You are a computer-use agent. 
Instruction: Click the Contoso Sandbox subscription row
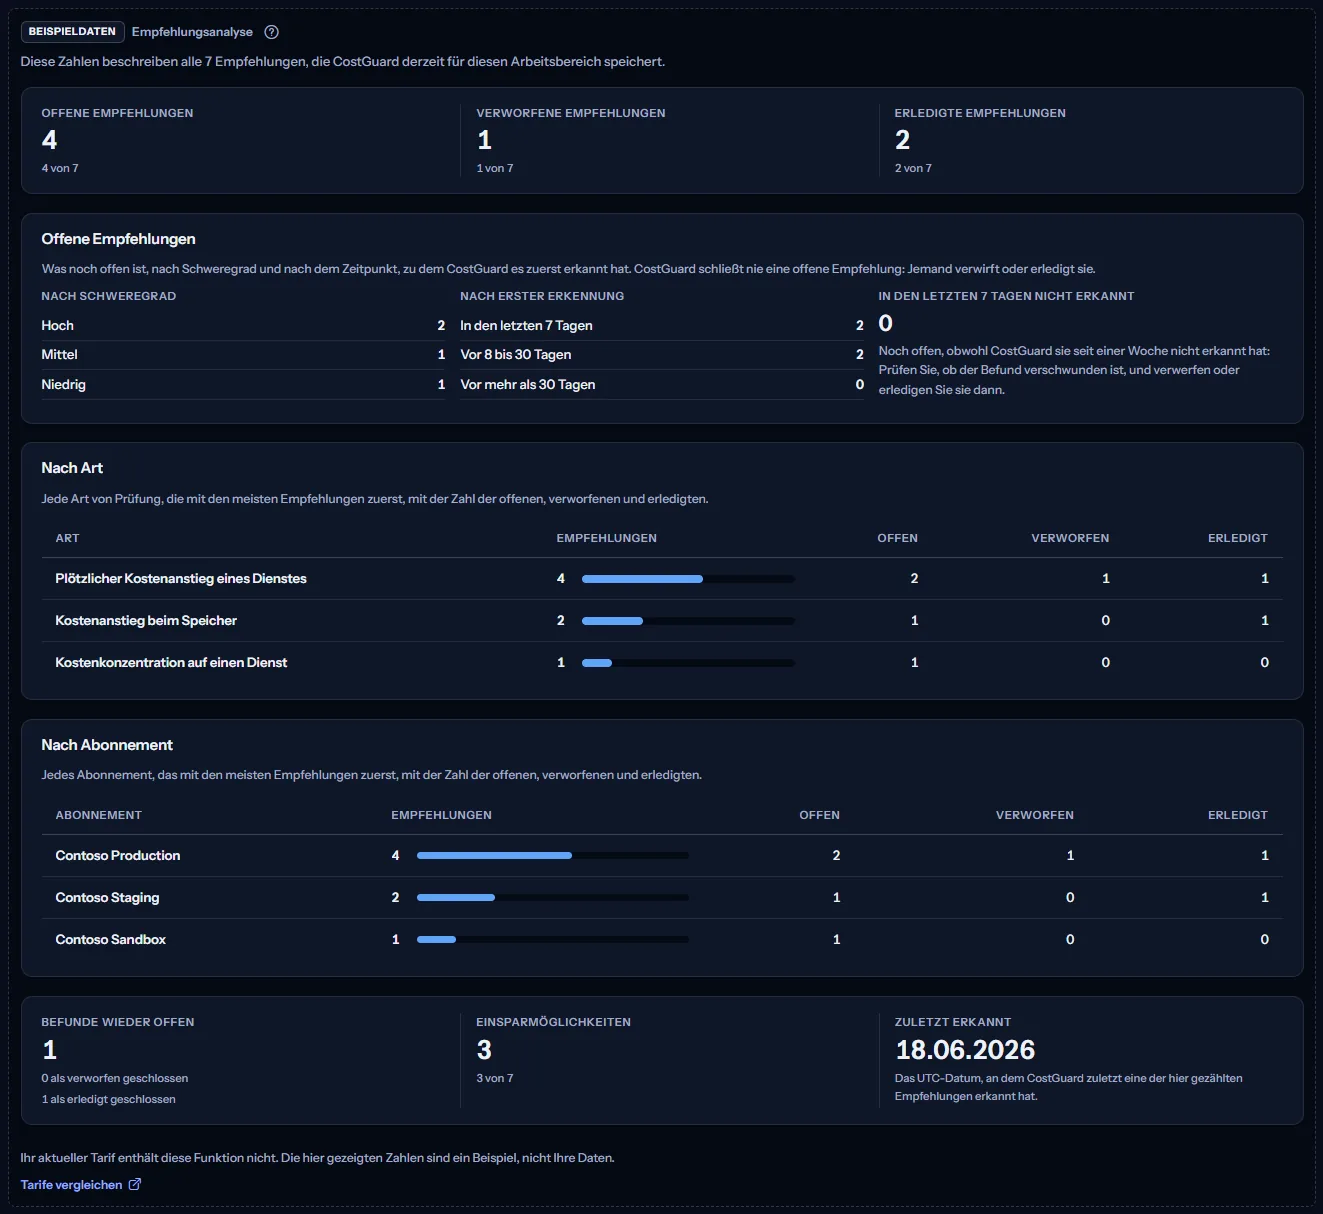click(x=662, y=940)
